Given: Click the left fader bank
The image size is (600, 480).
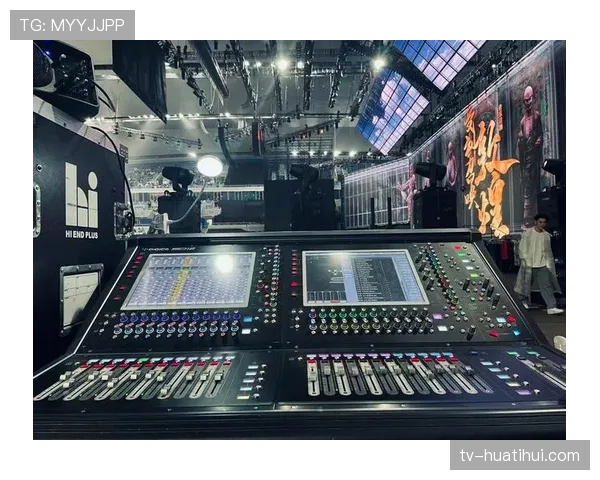Looking at the screenshot, I should [130, 378].
